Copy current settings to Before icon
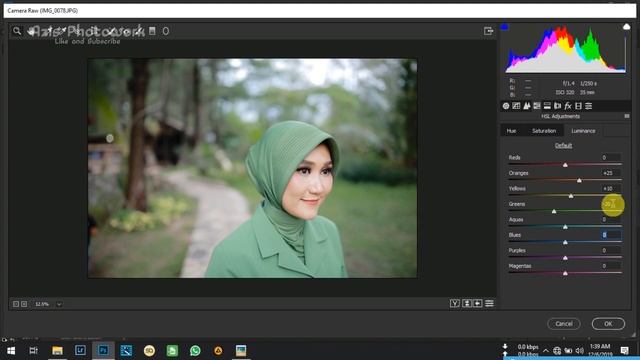This screenshot has height=360, width=640. 478,303
